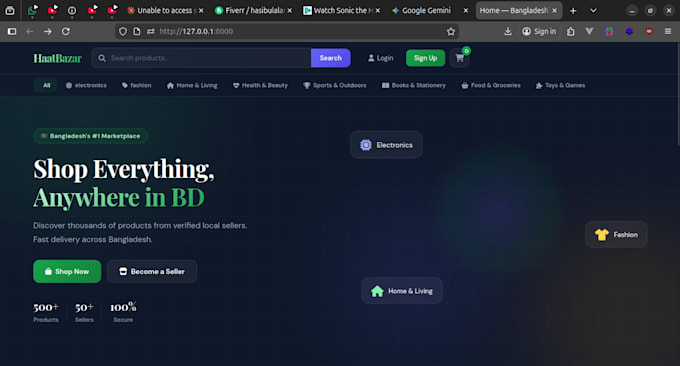List all tabs with the dropdown arrow

(x=593, y=10)
